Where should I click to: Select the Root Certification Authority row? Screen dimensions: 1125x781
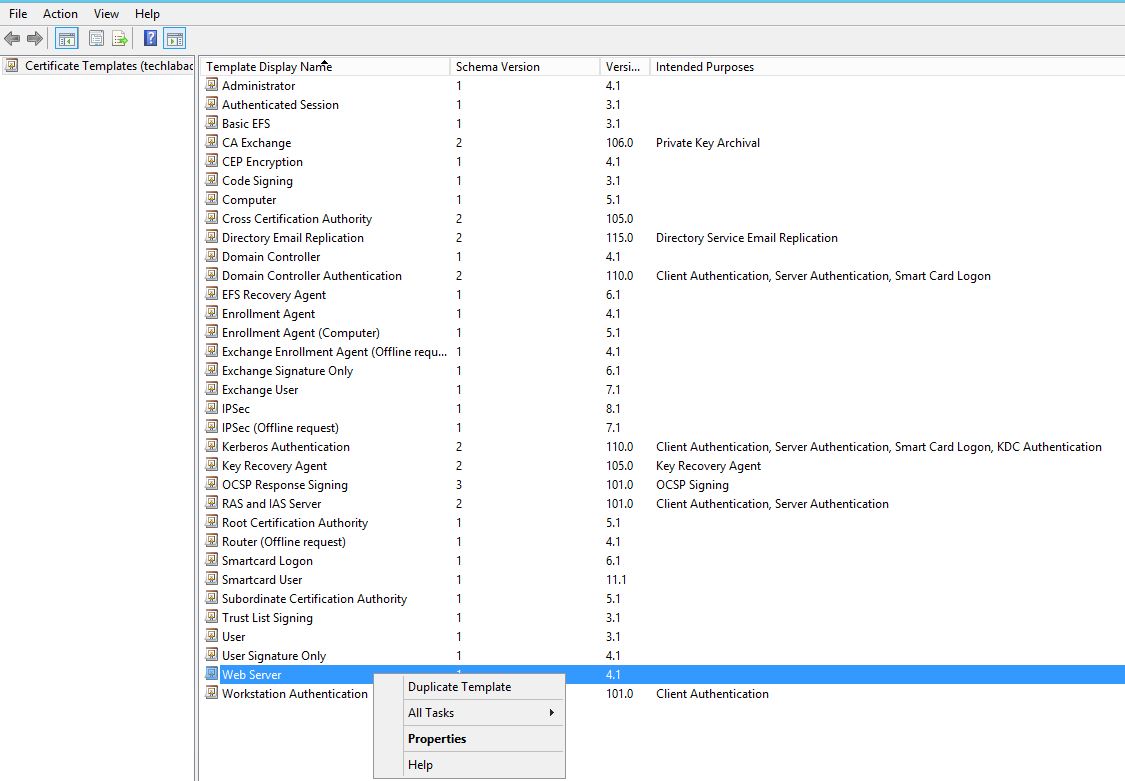662,523
